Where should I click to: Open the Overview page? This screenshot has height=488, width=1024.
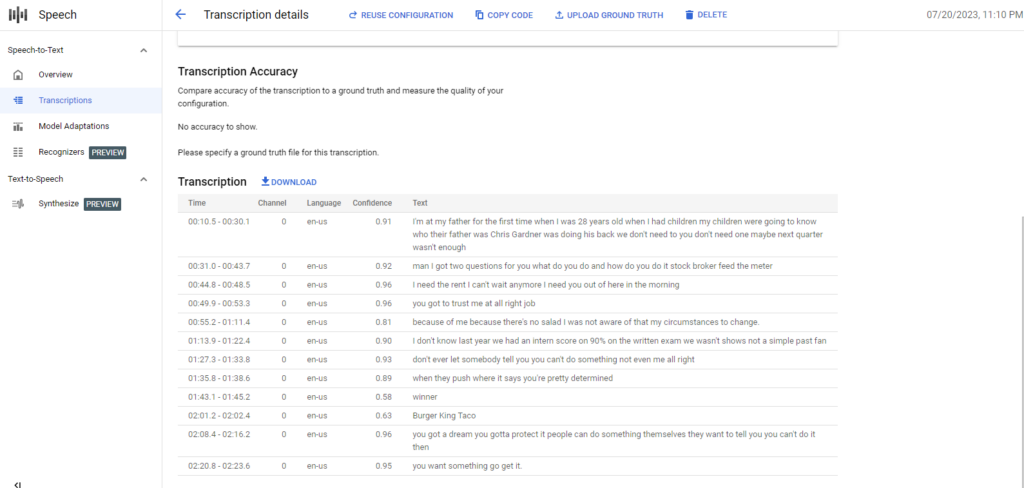[x=56, y=74]
